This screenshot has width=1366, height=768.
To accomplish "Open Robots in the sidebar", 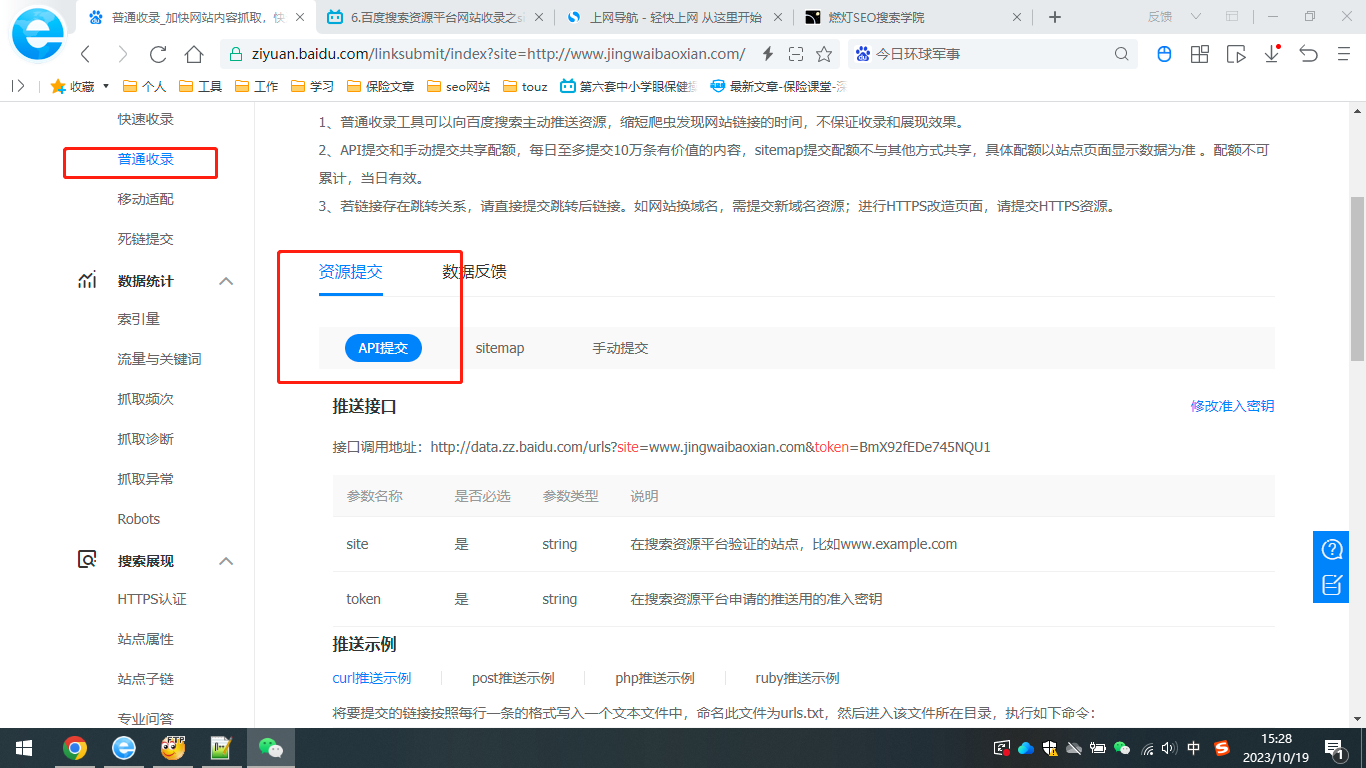I will 139,519.
